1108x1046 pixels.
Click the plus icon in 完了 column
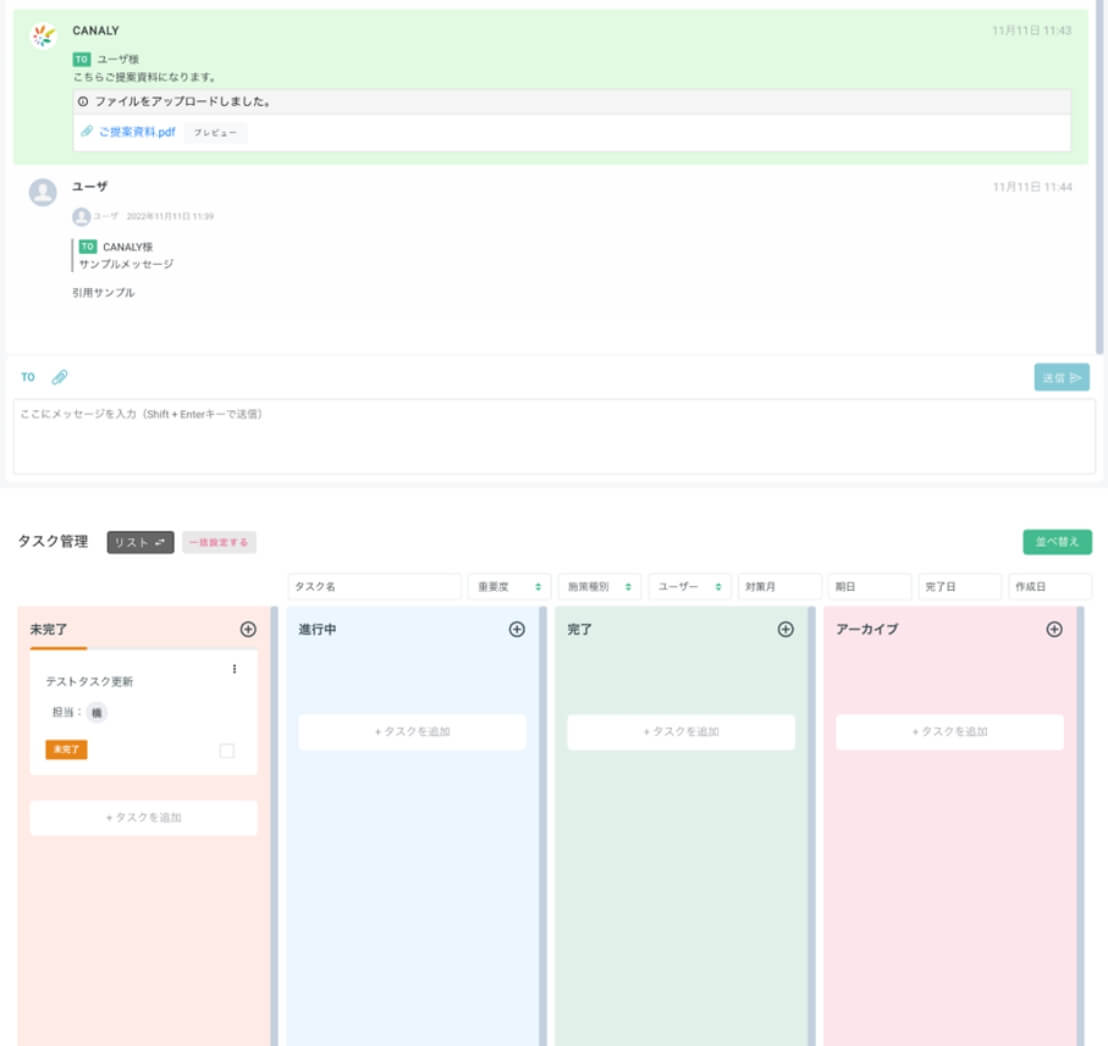tap(786, 629)
